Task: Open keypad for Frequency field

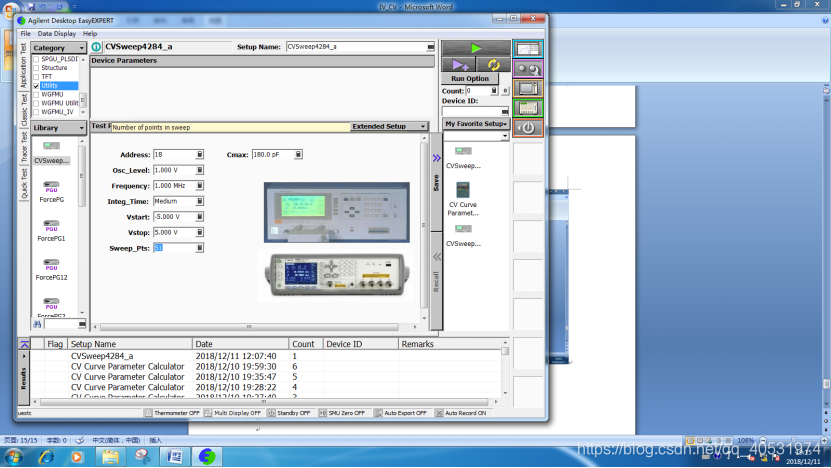Action: coord(199,186)
